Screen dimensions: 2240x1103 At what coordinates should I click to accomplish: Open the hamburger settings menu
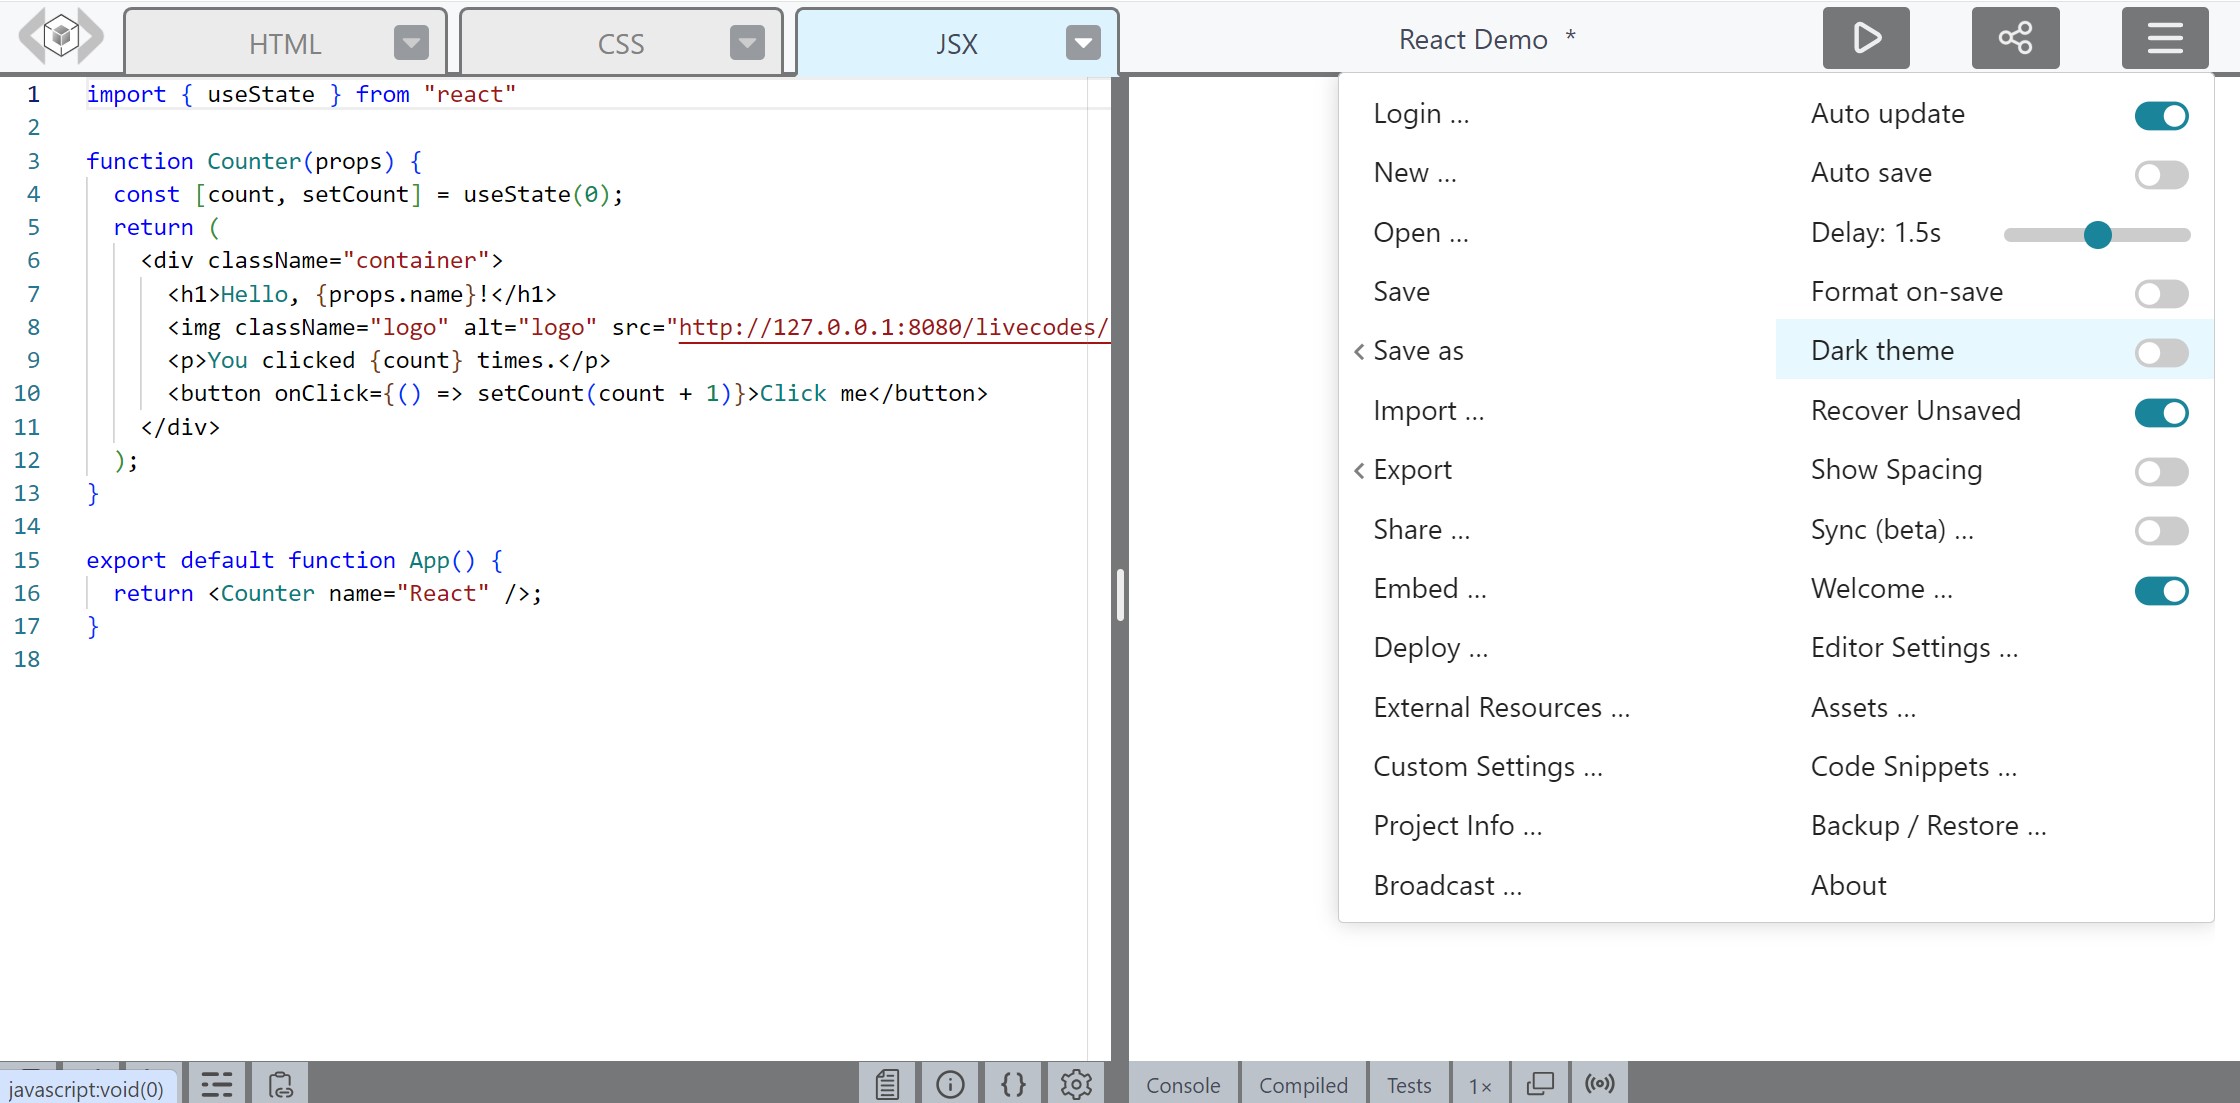tap(2164, 38)
